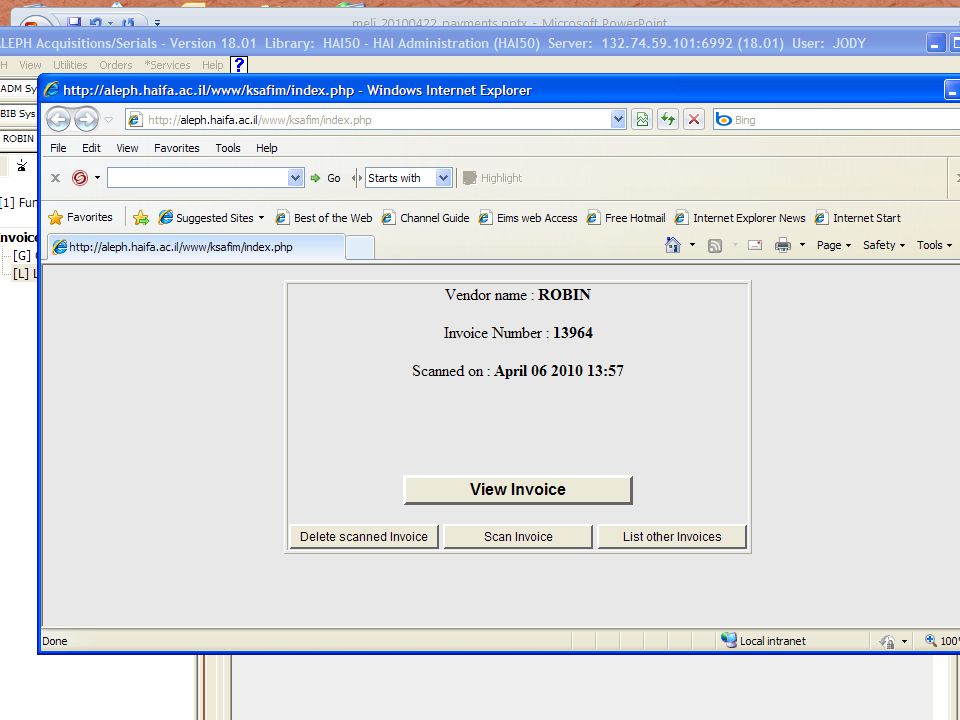Open the Tools menu in command bar

[x=934, y=245]
